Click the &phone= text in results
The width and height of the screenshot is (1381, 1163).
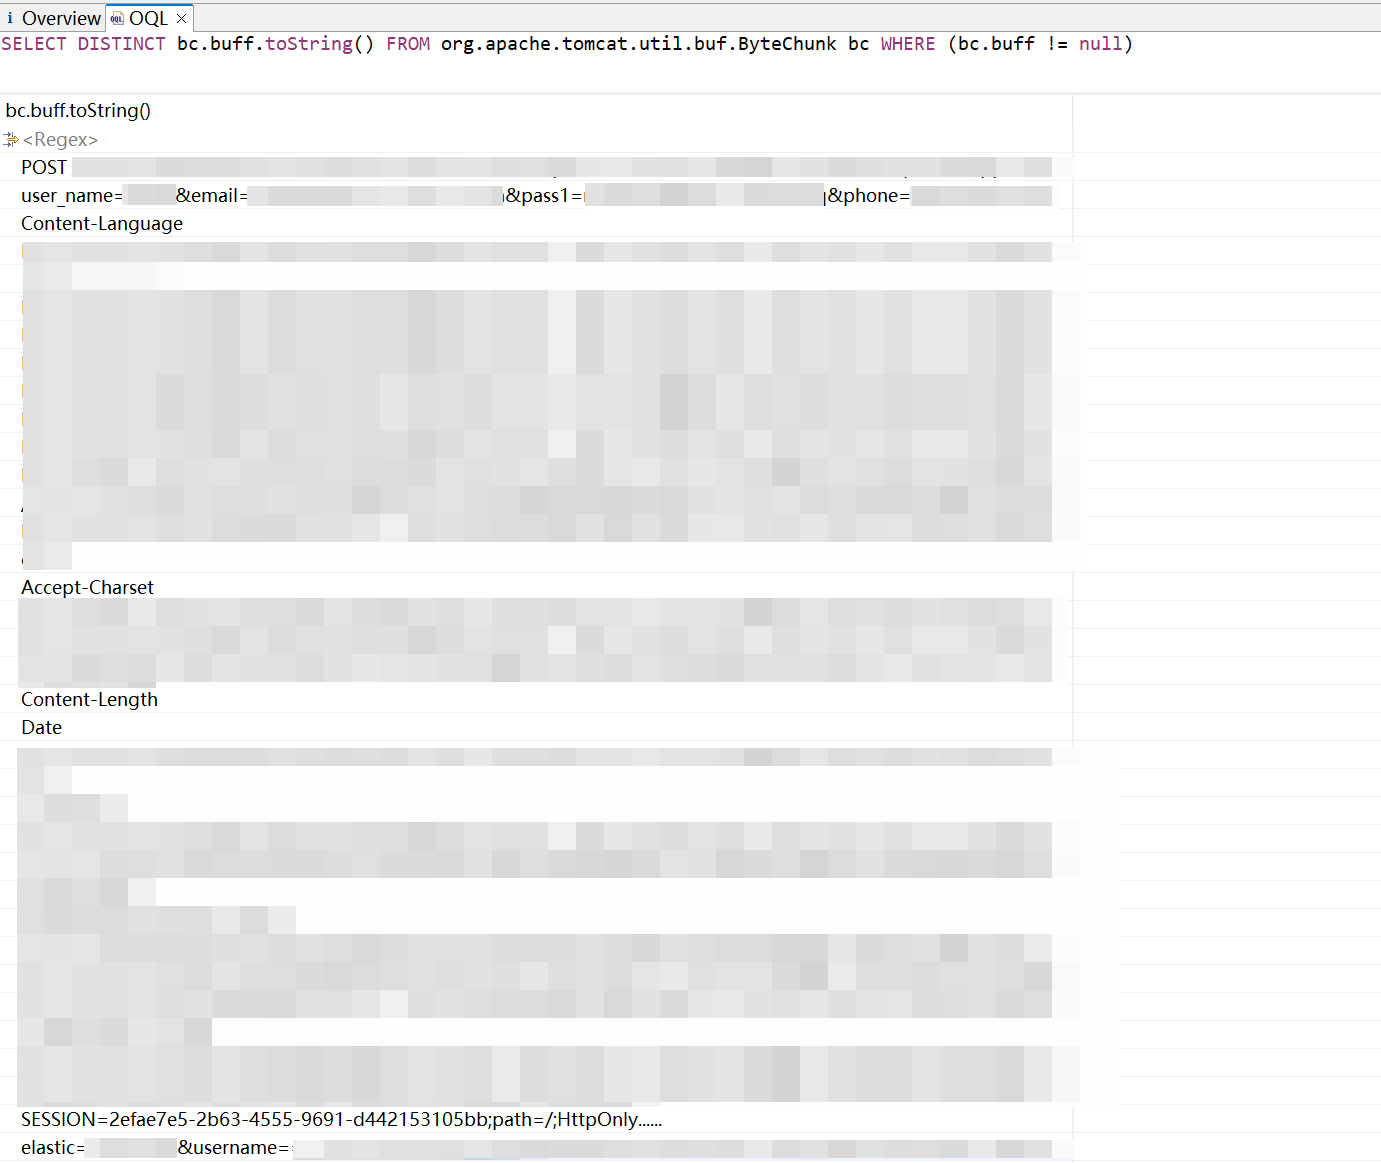[869, 195]
